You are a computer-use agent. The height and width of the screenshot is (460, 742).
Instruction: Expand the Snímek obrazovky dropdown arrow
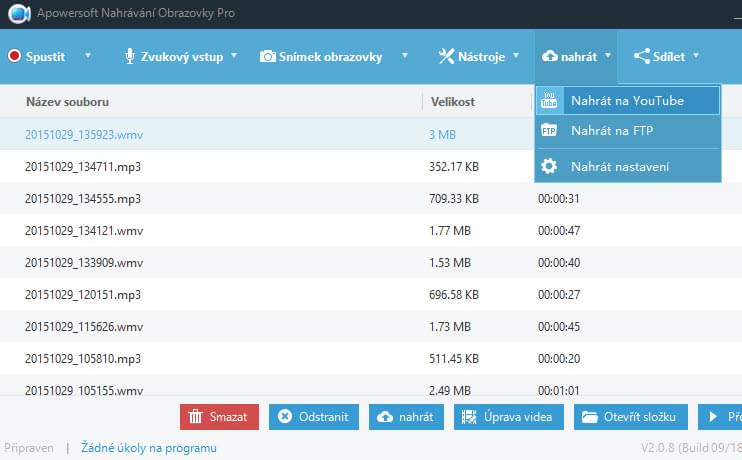click(x=404, y=56)
